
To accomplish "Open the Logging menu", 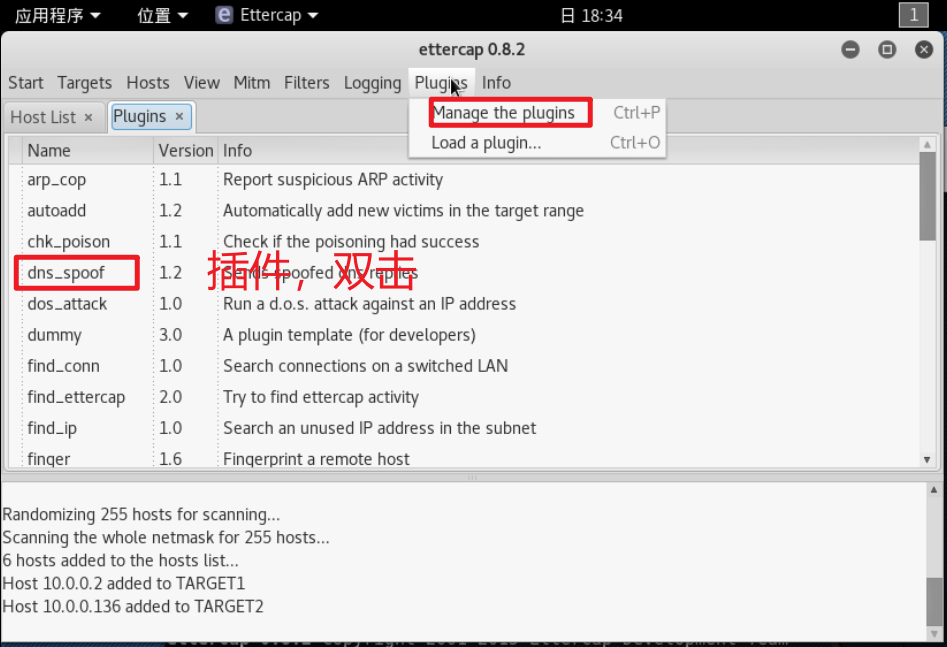I will point(372,83).
